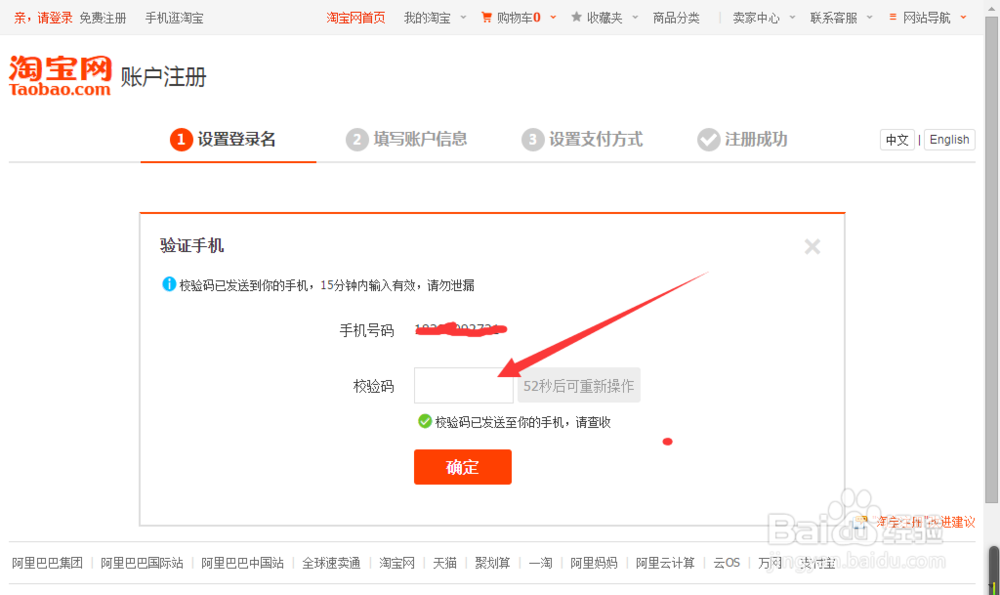Switch language to 中文
1000x595 pixels.
click(x=897, y=140)
